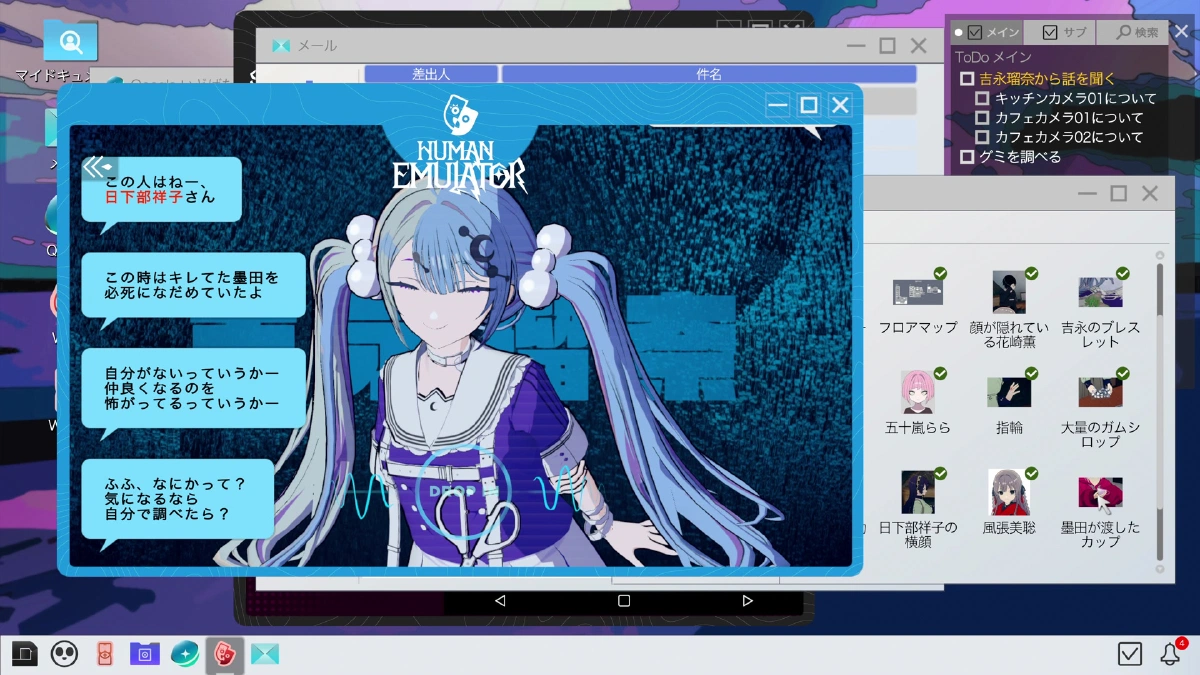Select the ふふ、なにかって？ speech bubble

[176, 498]
